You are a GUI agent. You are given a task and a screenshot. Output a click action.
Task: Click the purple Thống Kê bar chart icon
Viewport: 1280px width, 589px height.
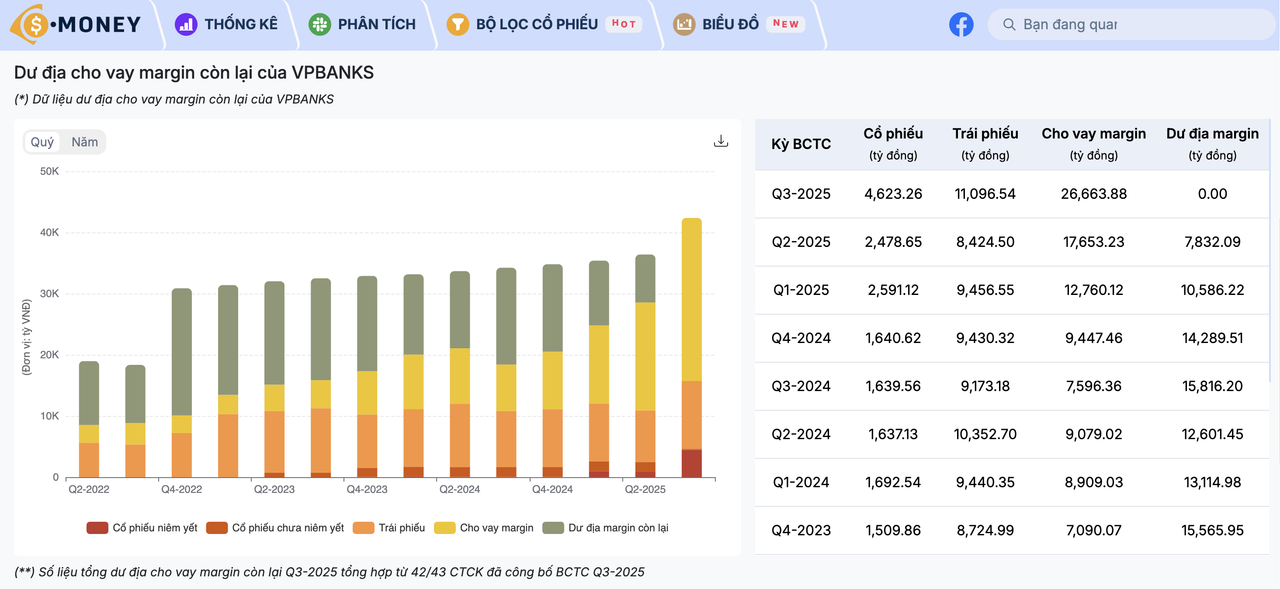[x=186, y=24]
